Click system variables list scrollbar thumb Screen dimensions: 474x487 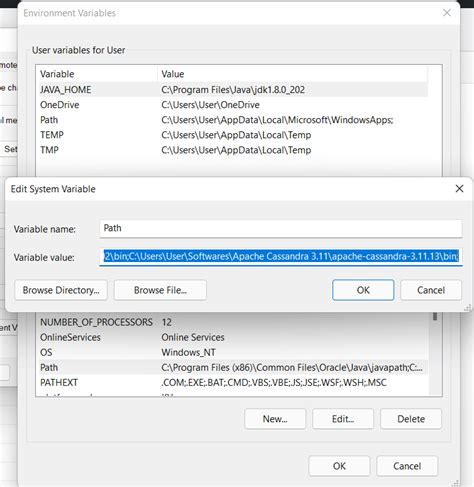tap(435, 316)
